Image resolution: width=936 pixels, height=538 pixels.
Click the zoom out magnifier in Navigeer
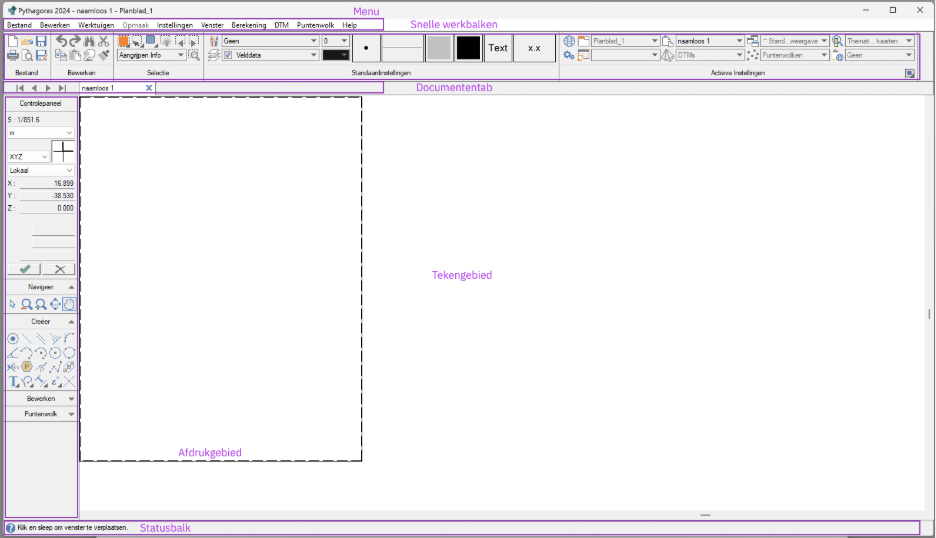pos(27,305)
